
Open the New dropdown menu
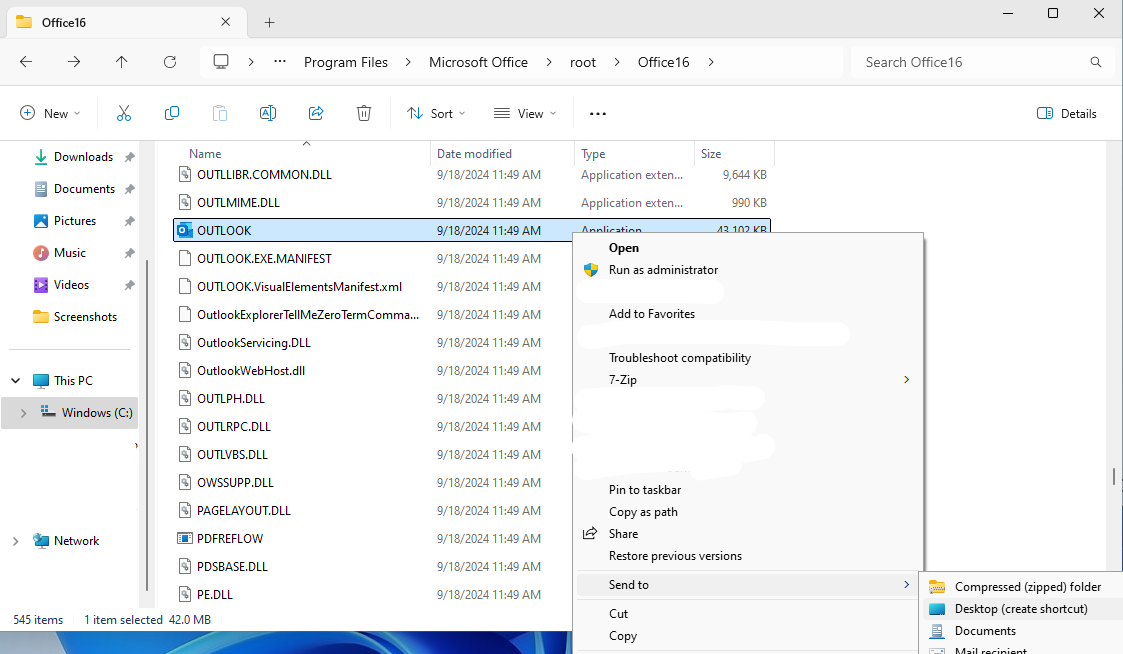[x=50, y=113]
